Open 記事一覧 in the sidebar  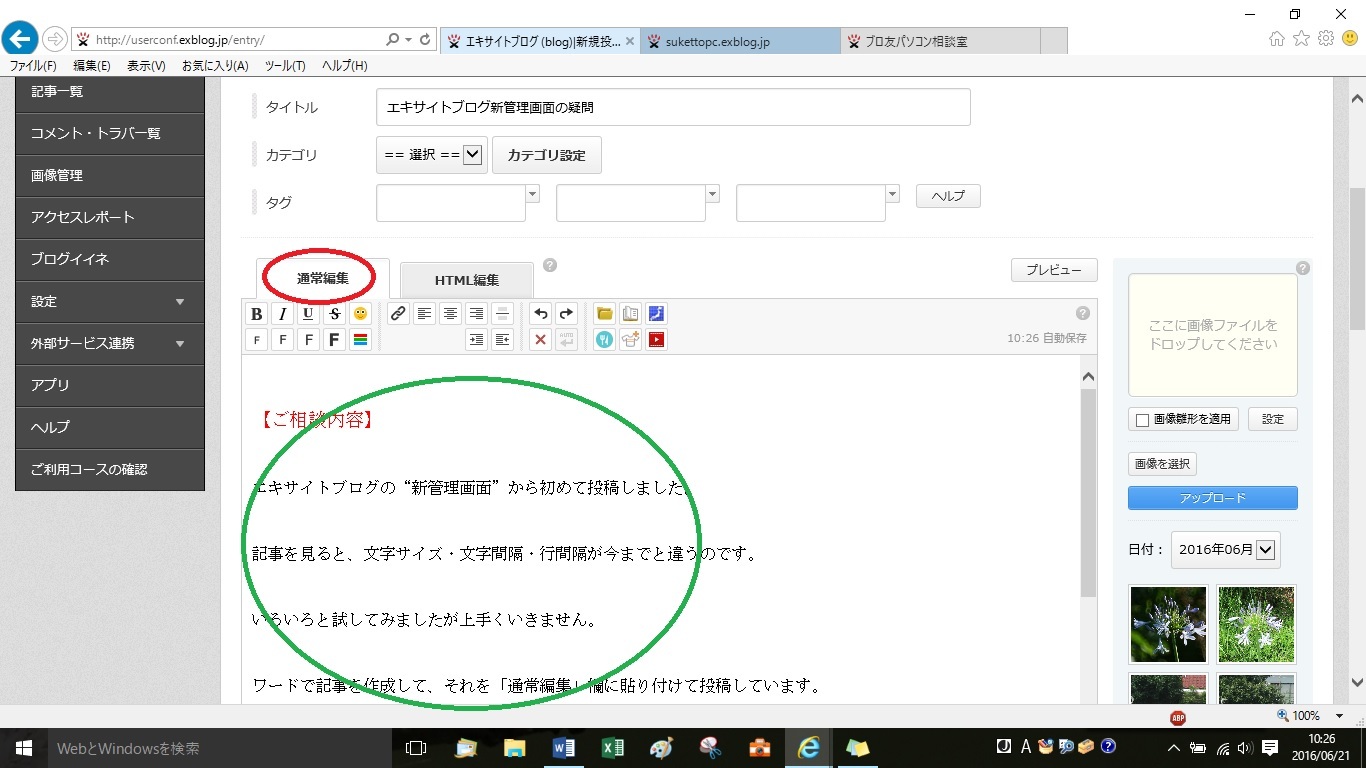tap(110, 91)
